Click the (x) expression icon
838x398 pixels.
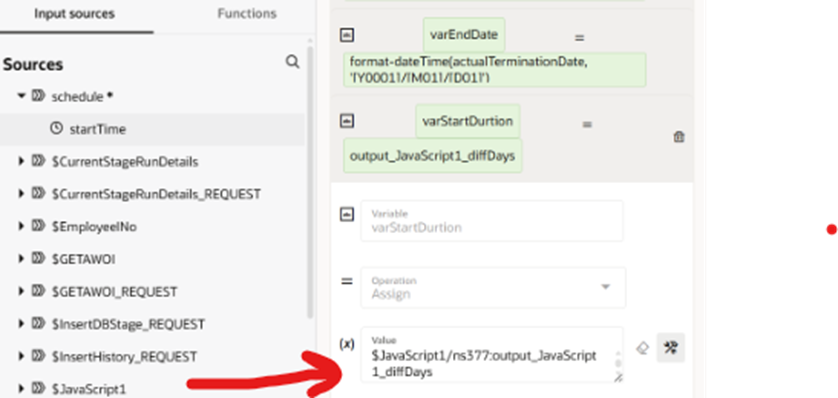point(347,345)
